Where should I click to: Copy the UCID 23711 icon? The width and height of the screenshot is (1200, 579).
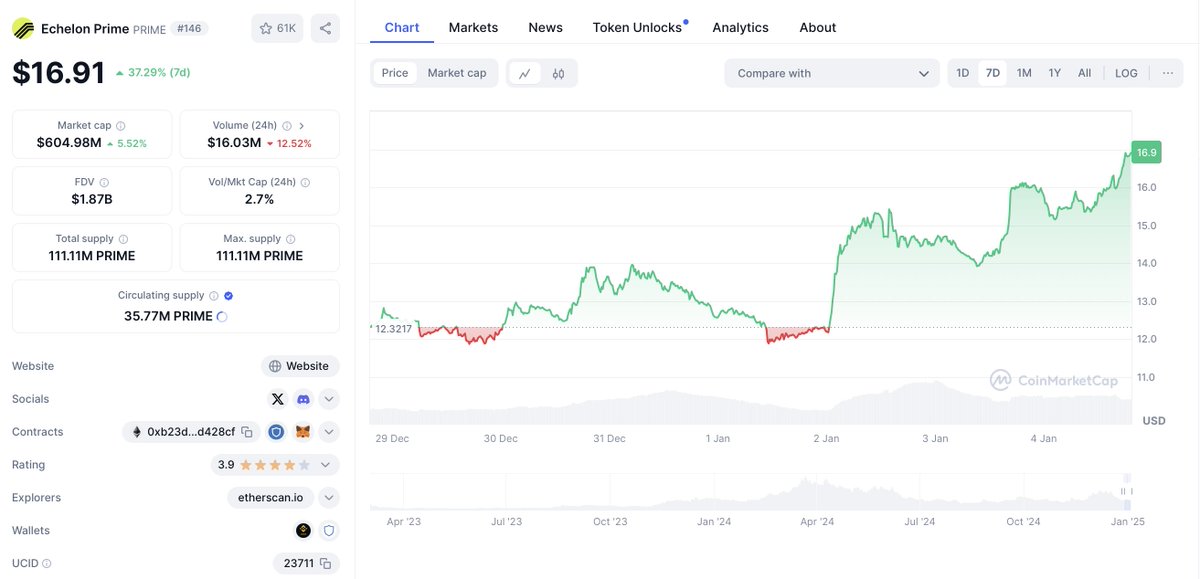325,563
